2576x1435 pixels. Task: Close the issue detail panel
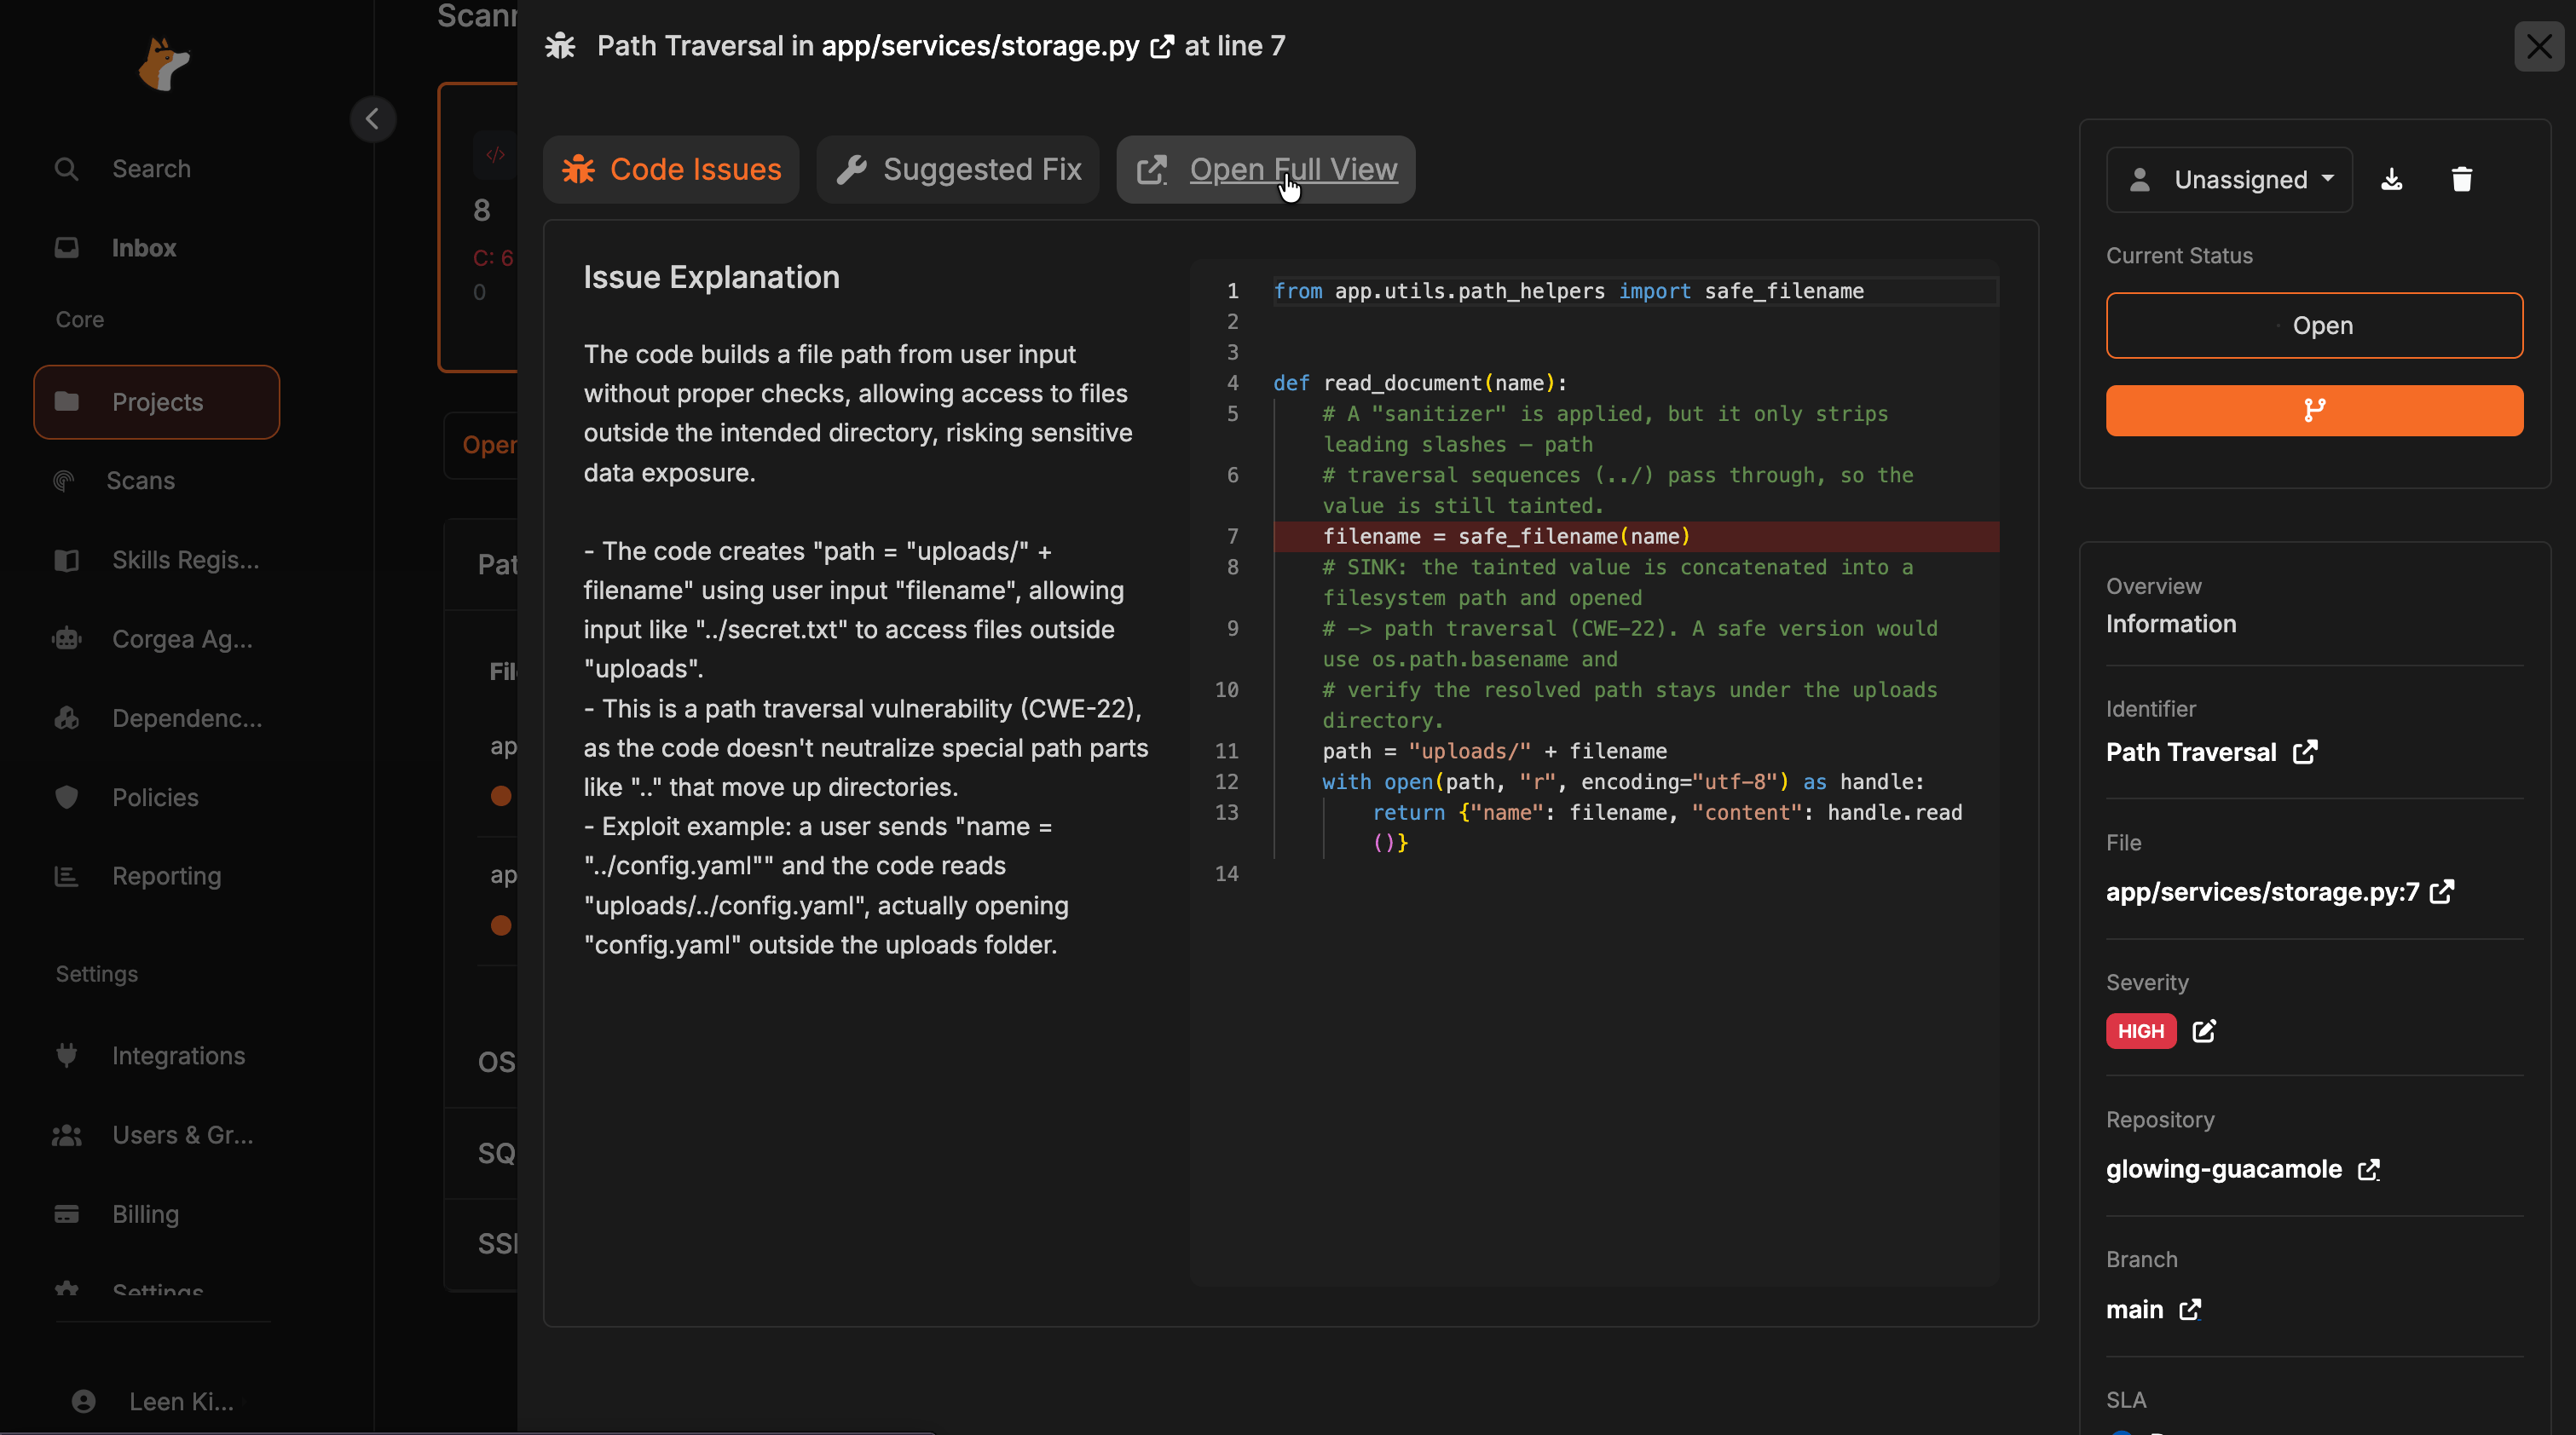(x=2539, y=46)
